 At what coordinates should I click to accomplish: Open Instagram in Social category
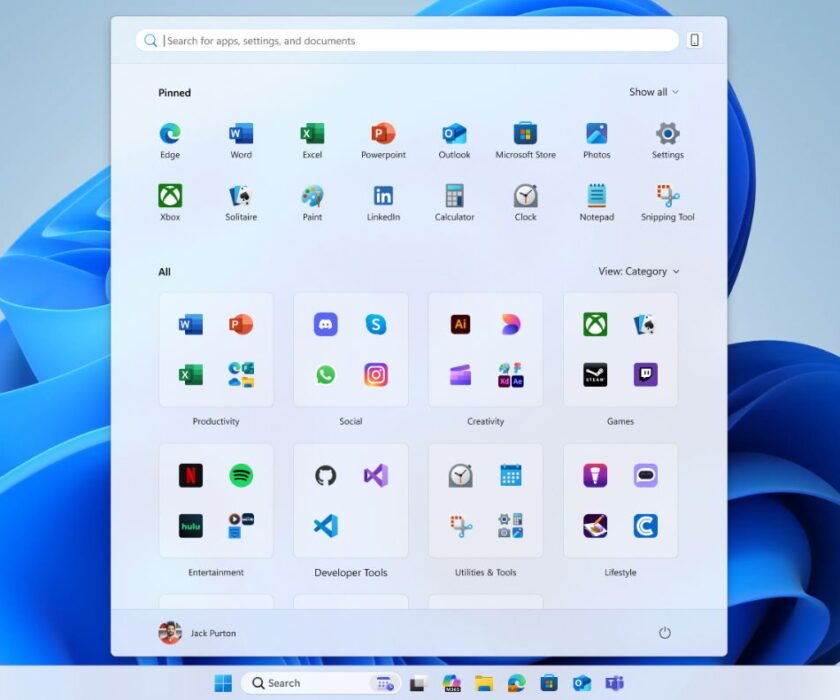pyautogui.click(x=376, y=374)
